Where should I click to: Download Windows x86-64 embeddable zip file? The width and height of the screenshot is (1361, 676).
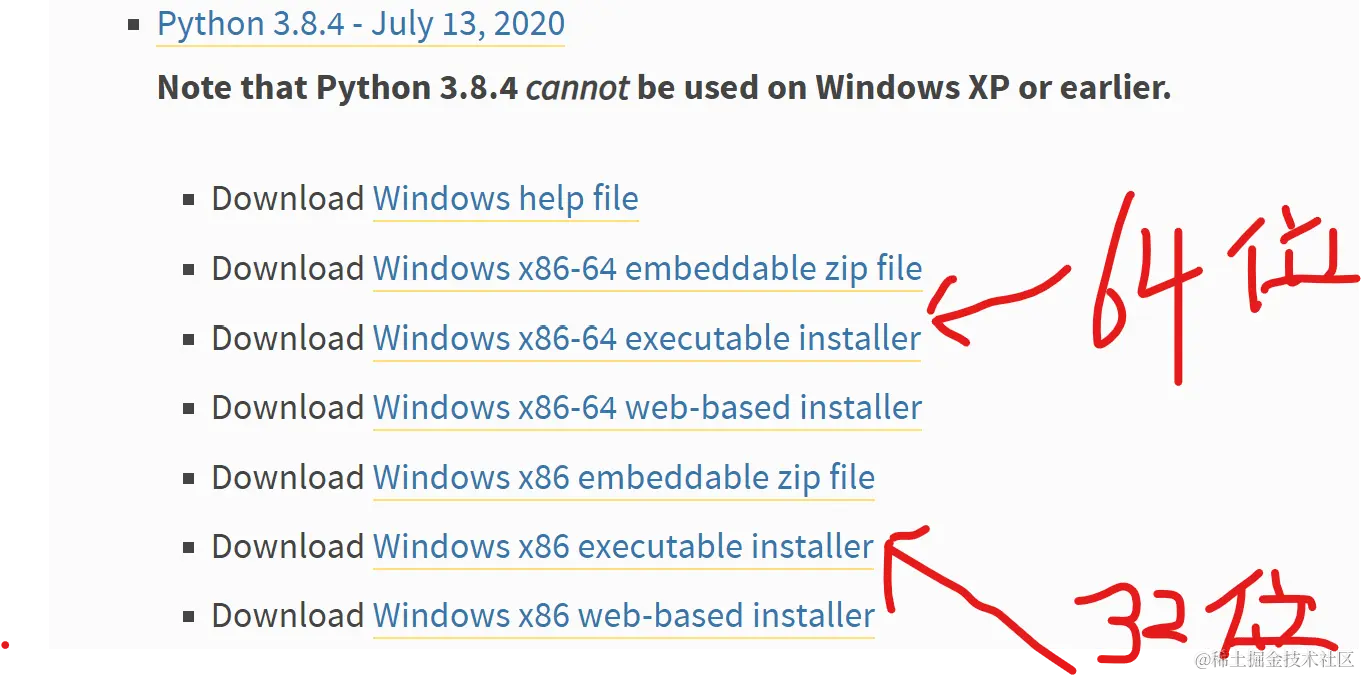(647, 269)
